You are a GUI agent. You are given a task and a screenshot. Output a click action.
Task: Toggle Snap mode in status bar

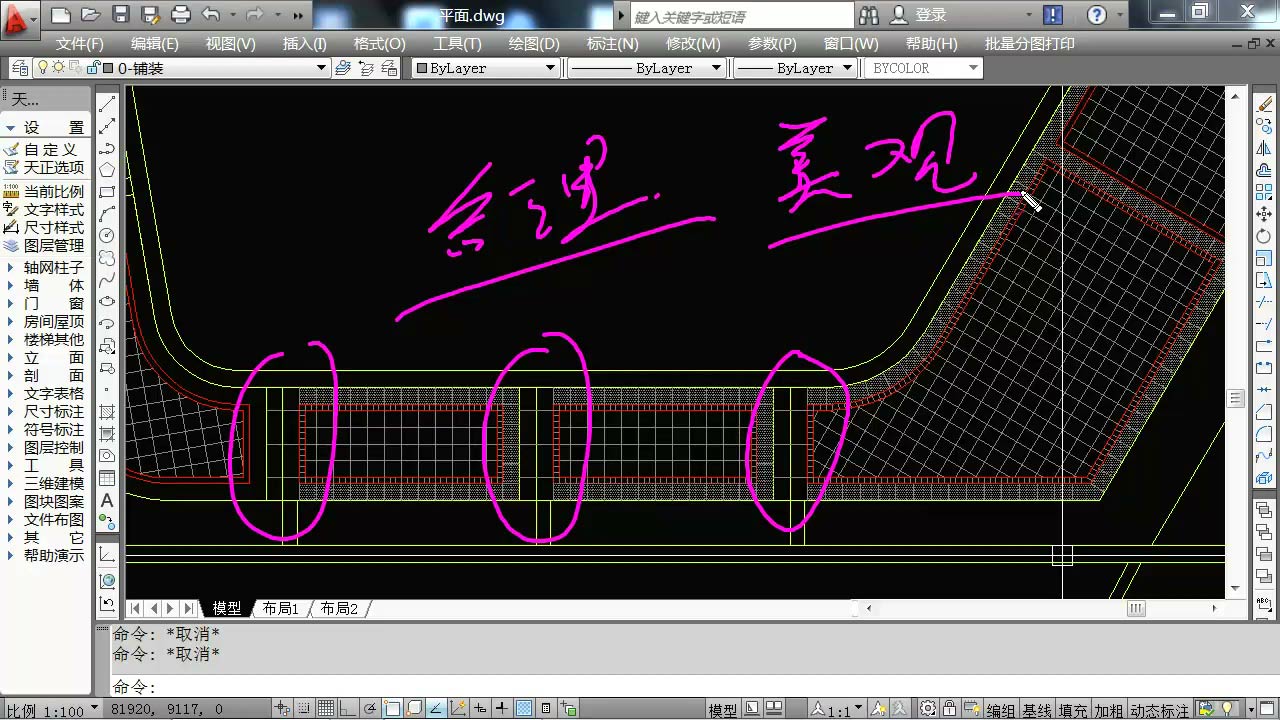click(302, 709)
